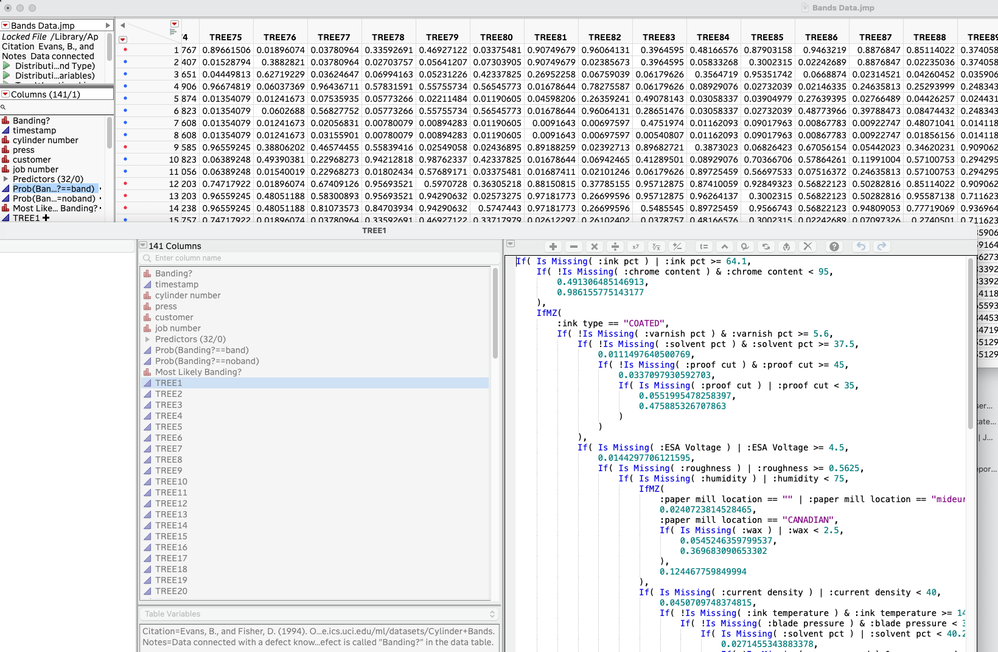Open the 141 Columns filter dropdown

[143, 246]
